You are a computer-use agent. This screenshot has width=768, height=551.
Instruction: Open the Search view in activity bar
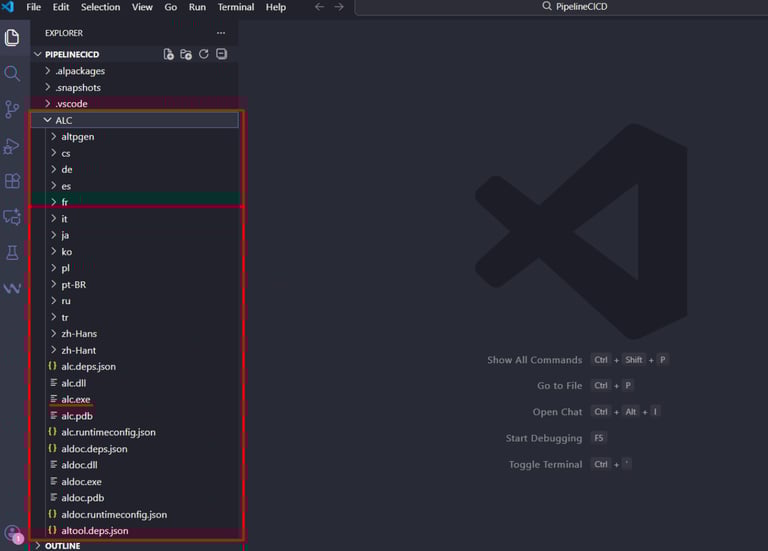(x=12, y=73)
